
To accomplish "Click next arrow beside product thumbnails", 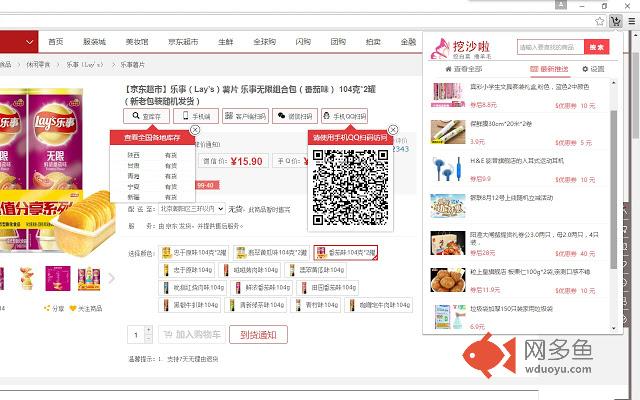I will click(x=111, y=278).
